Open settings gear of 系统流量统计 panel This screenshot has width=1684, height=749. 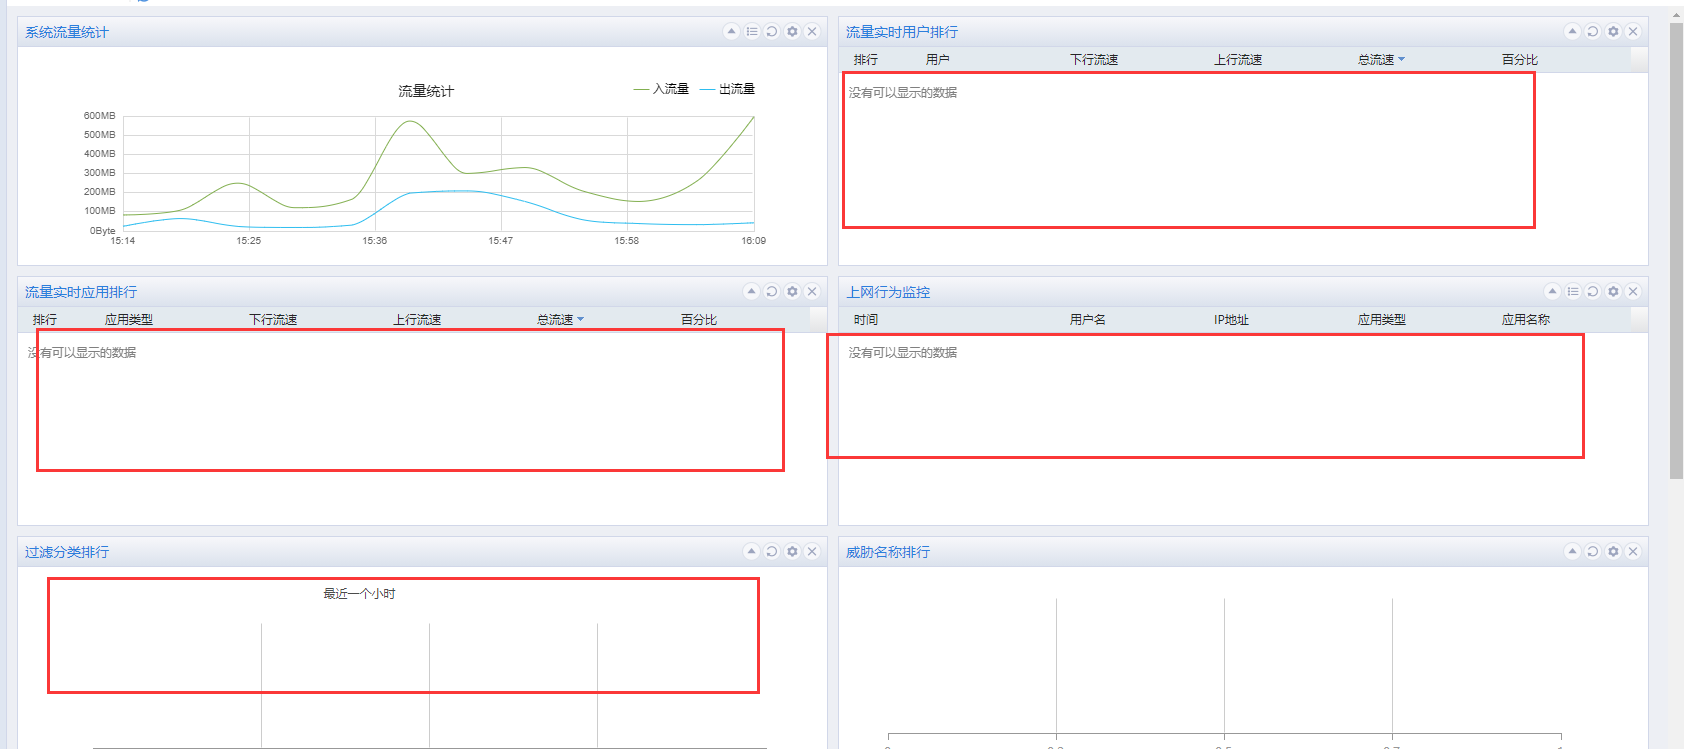point(792,32)
